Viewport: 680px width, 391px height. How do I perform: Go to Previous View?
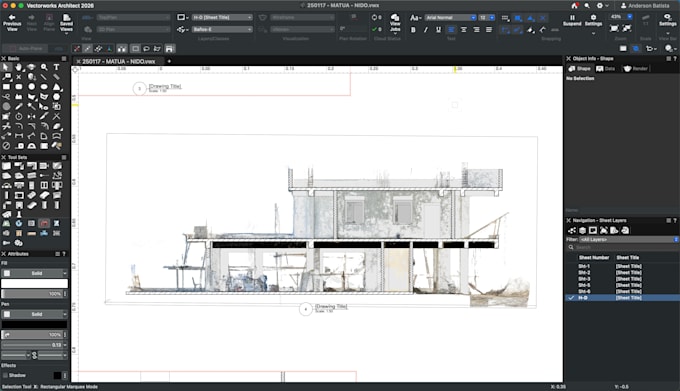tap(12, 23)
